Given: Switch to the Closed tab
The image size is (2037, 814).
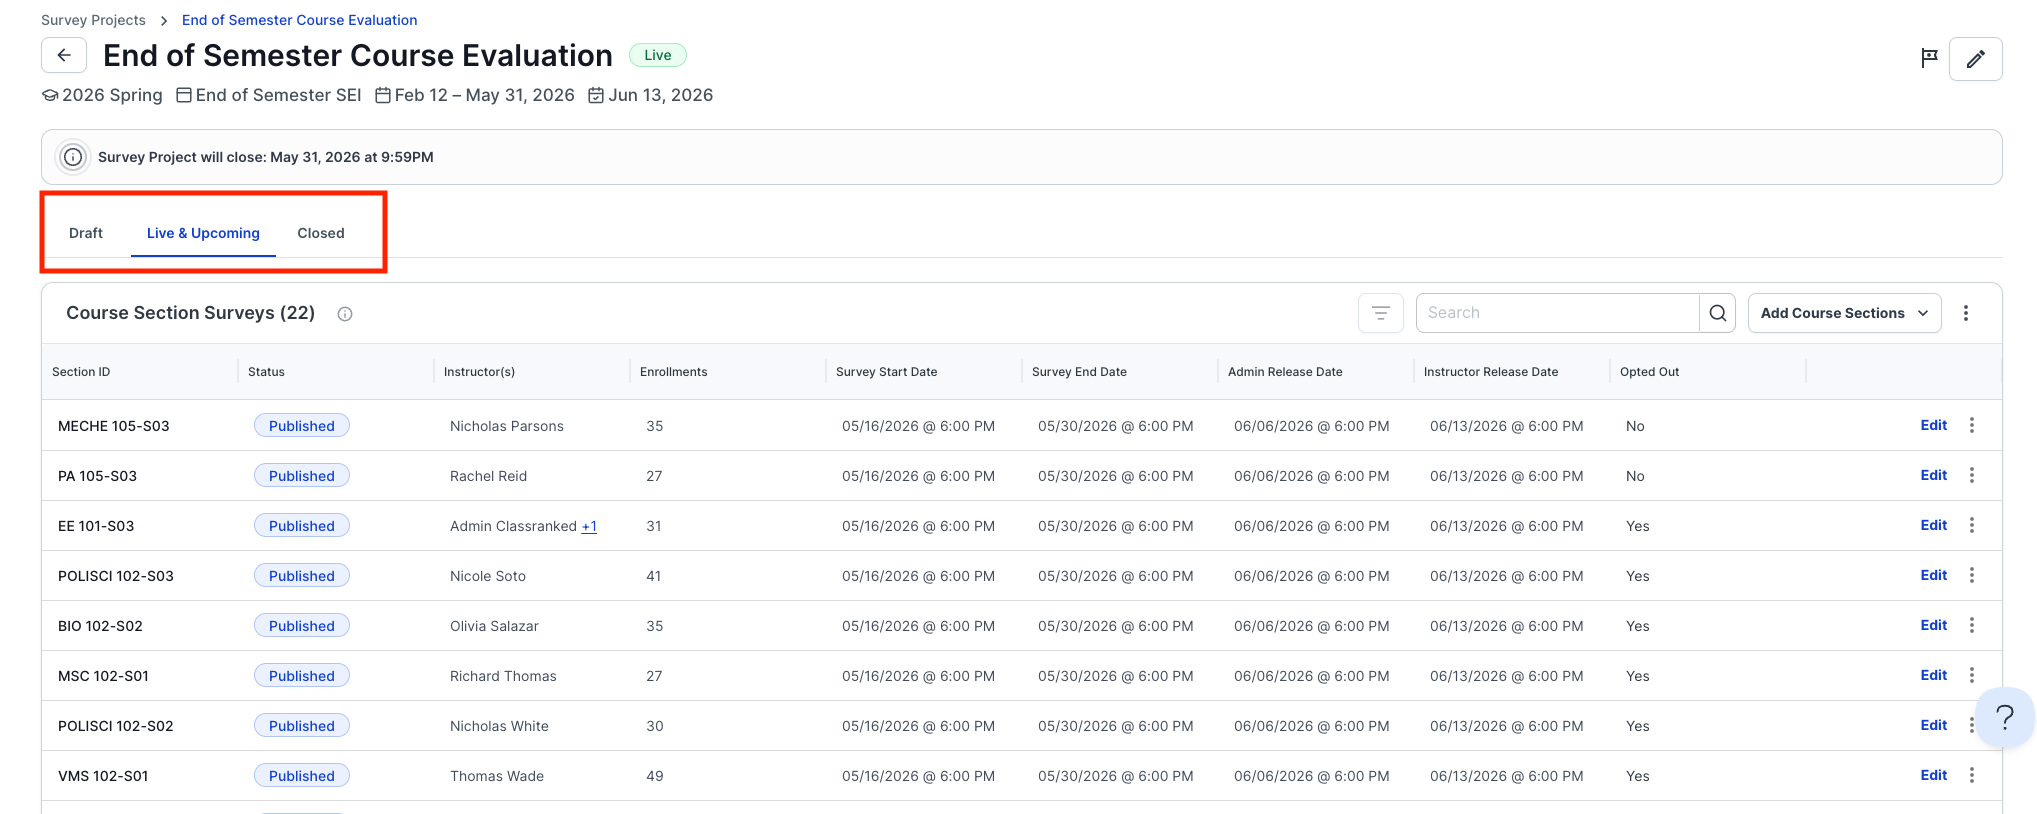Looking at the screenshot, I should click(x=320, y=233).
